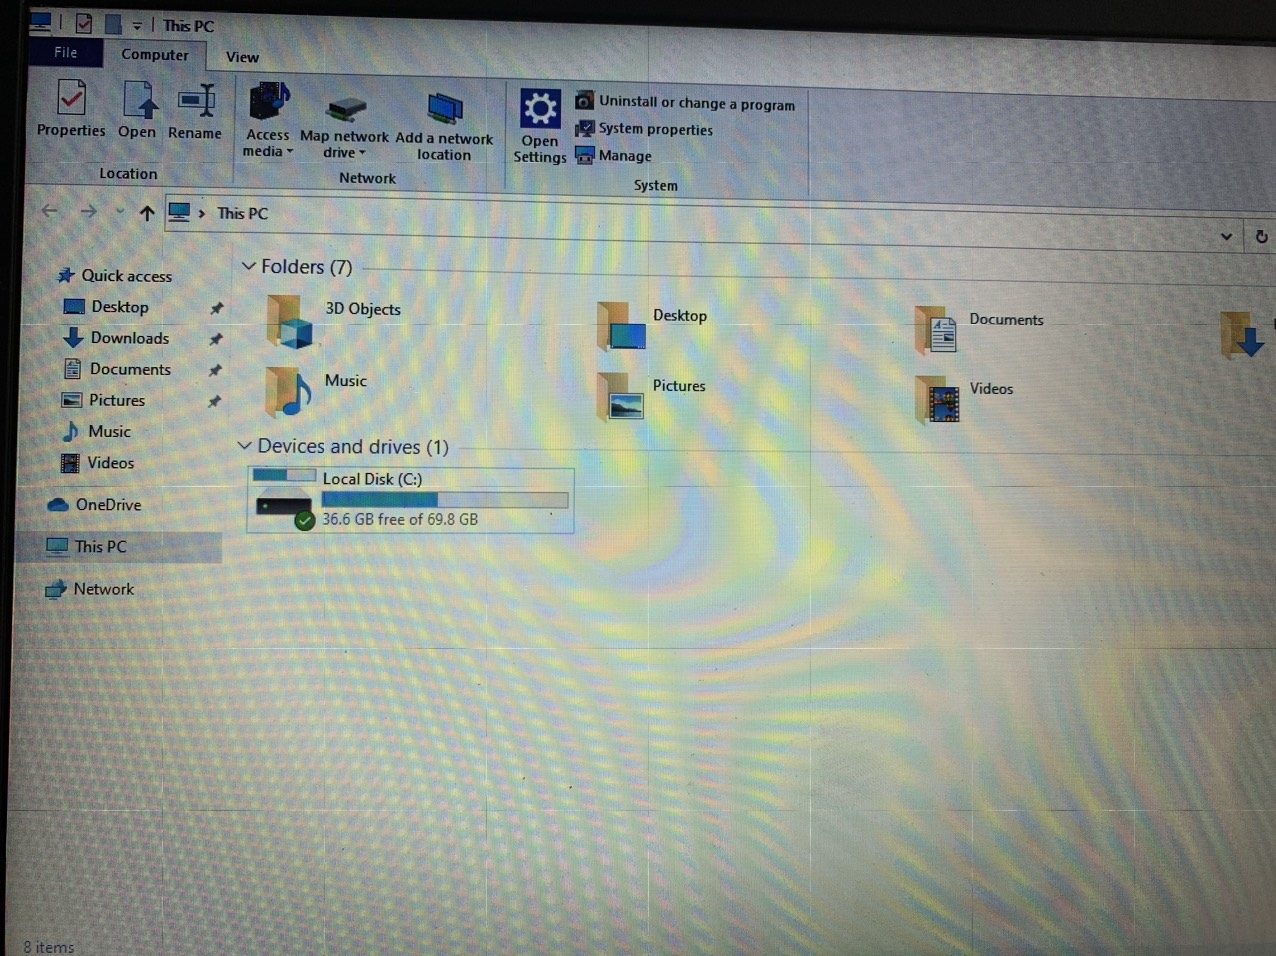
Task: Click the Forward navigation arrow
Action: pyautogui.click(x=88, y=211)
